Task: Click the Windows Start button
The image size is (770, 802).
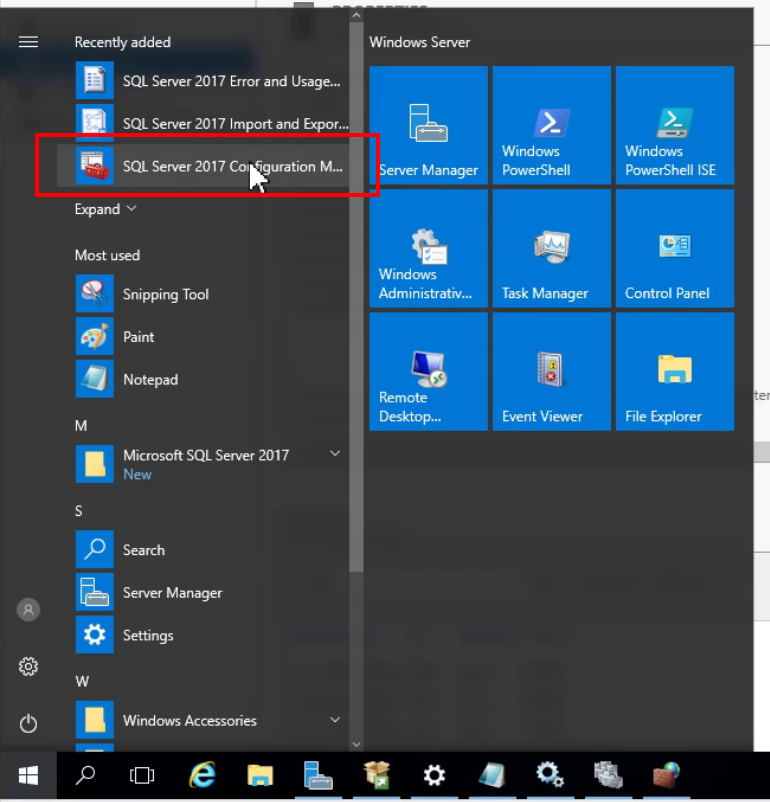Action: click(28, 775)
